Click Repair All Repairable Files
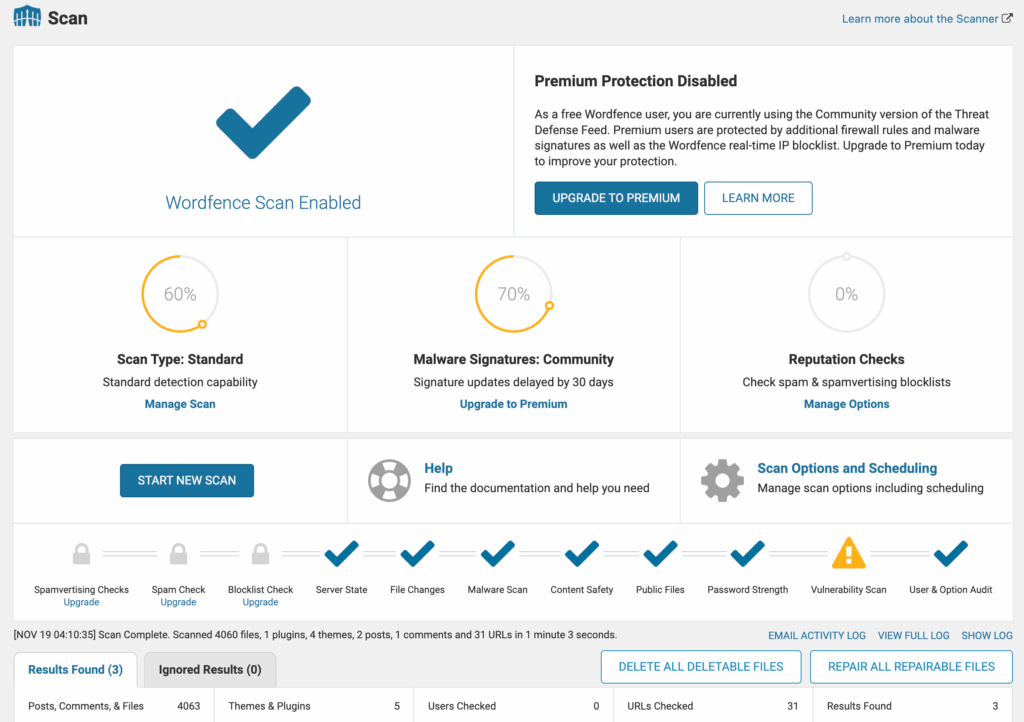 (x=911, y=666)
